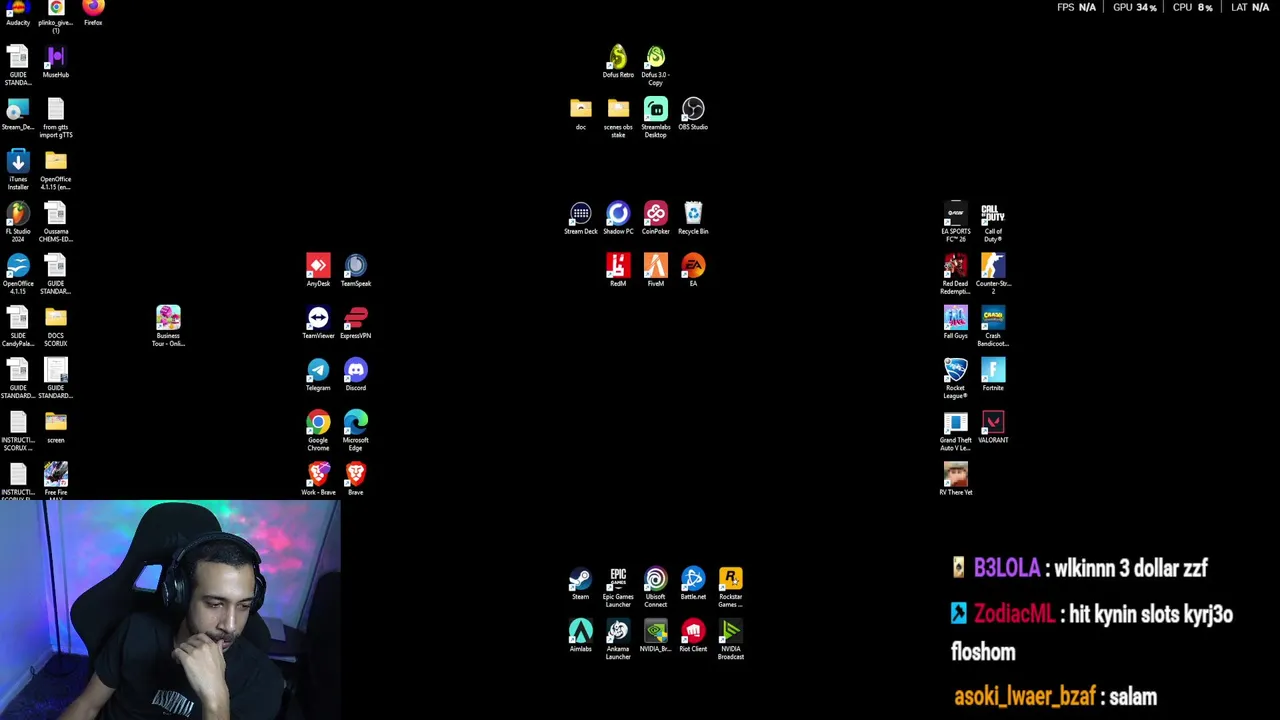Open OBS Studio shortcut
The width and height of the screenshot is (1280, 720).
point(693,114)
